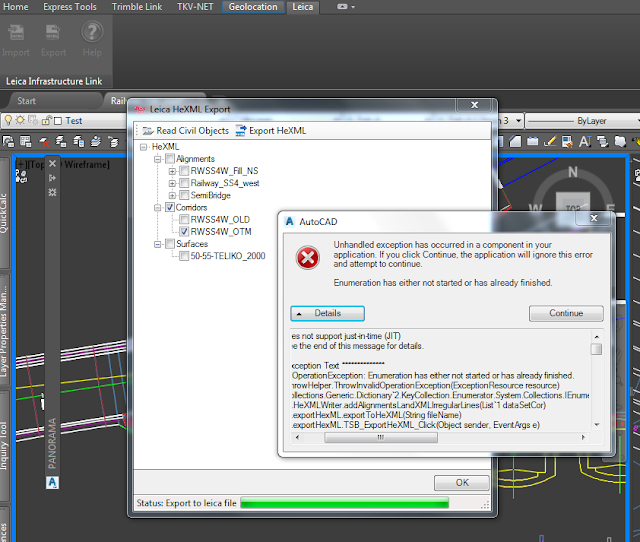Viewport: 640px width, 542px height.
Task: Click the layer stack with phone icon
Action: coord(78,142)
